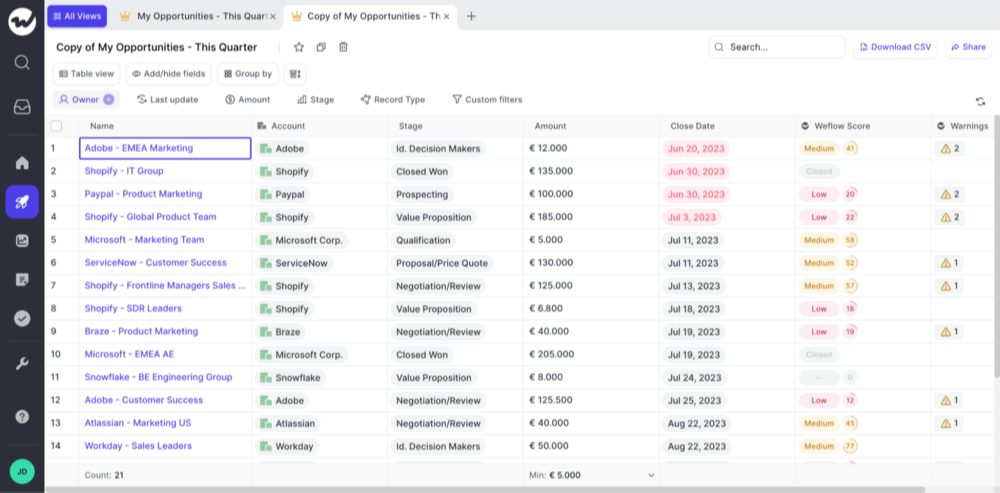Open Add/hide fields
The width and height of the screenshot is (1000, 493).
[x=168, y=74]
